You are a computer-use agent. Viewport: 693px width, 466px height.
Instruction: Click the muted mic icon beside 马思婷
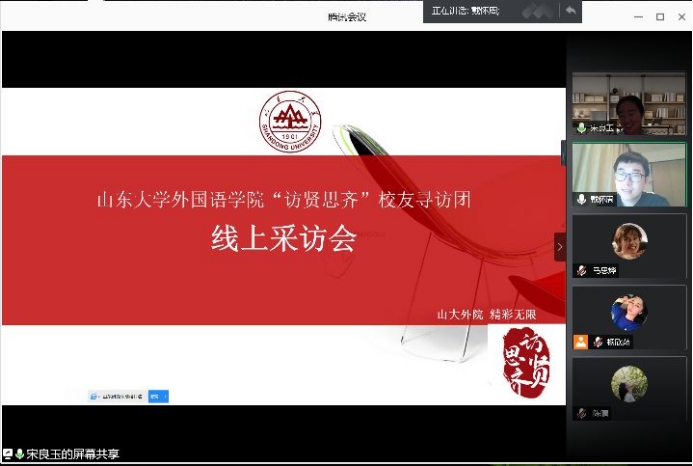click(580, 270)
